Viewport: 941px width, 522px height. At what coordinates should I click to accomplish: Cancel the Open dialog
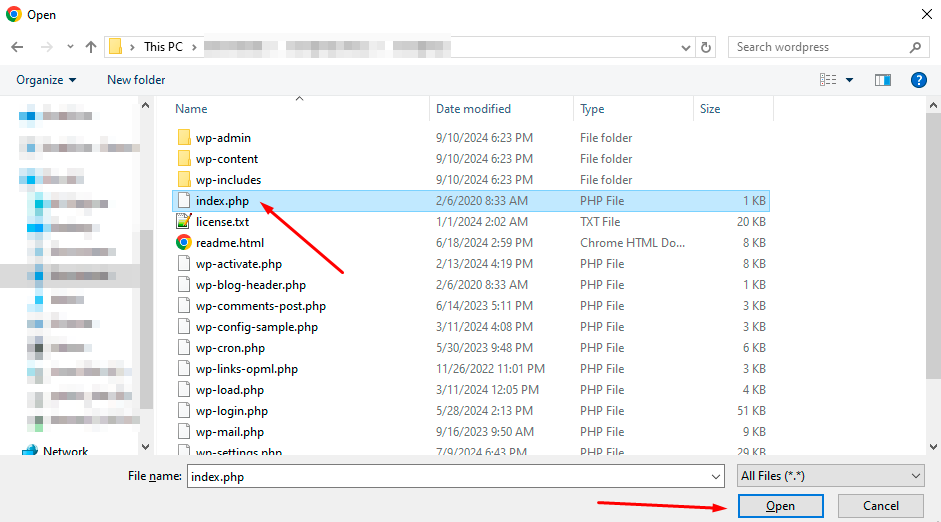pos(880,506)
